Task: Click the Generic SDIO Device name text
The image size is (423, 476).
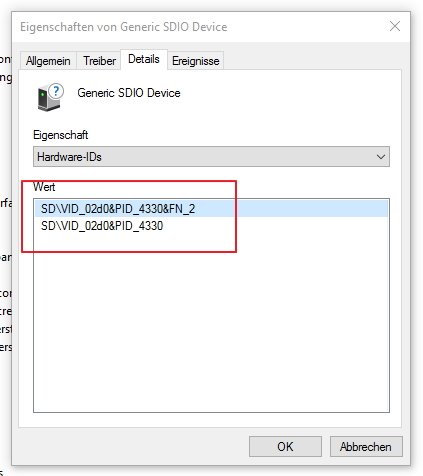Action: point(129,93)
